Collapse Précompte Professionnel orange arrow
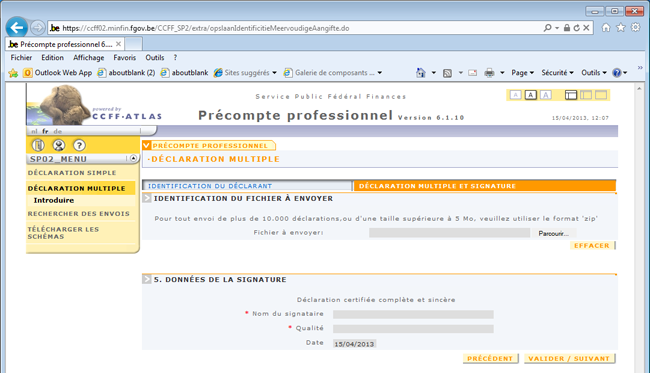Image resolution: width=650 pixels, height=373 pixels. 146,145
